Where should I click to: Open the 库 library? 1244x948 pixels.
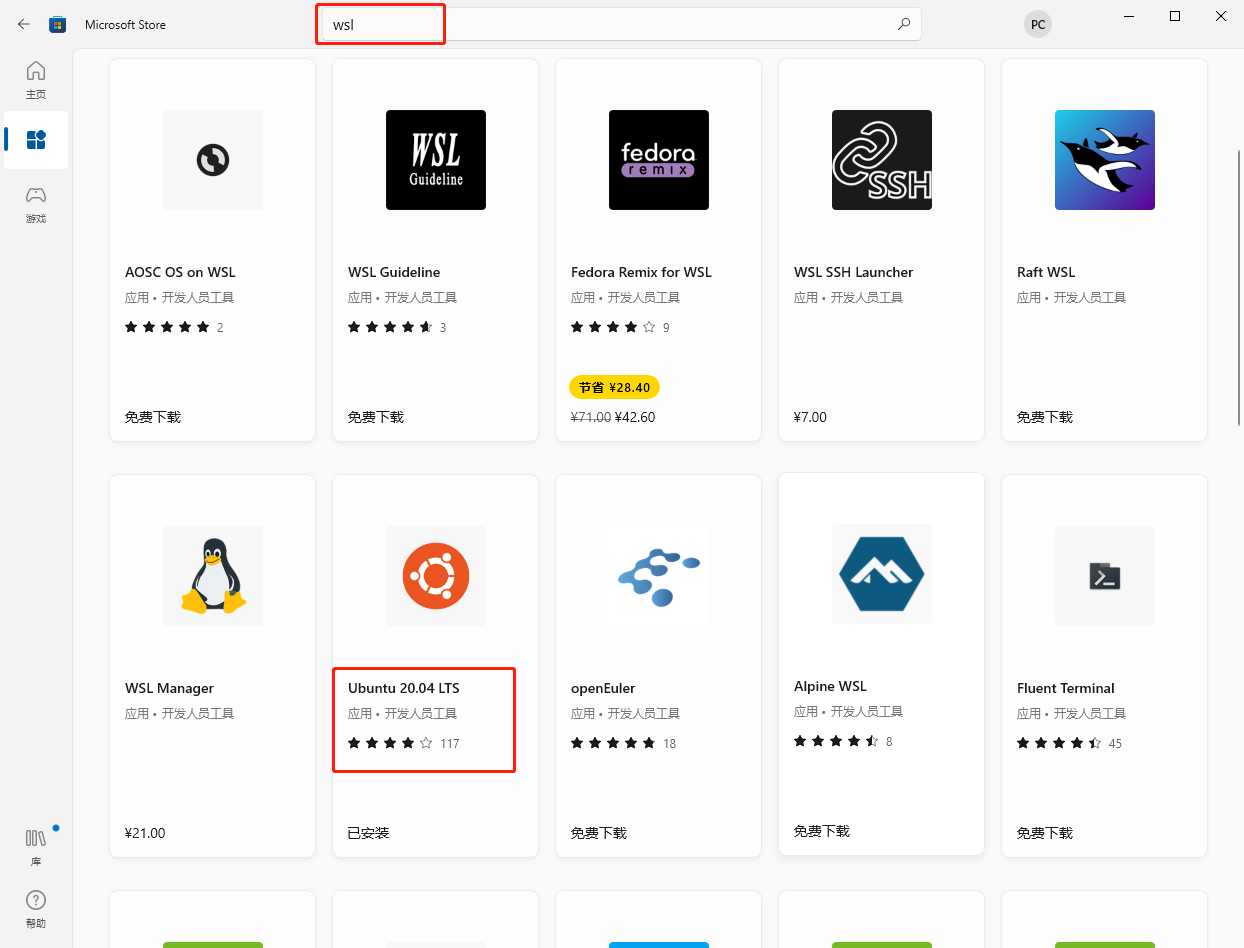[x=36, y=848]
